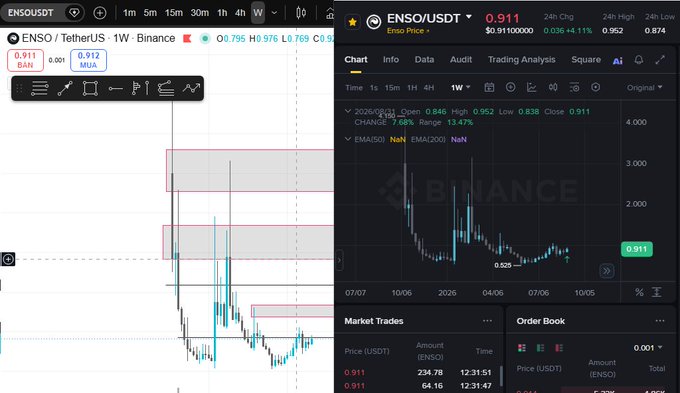Open the hexagon chart settings icon
The image size is (680, 393).
[x=596, y=88]
